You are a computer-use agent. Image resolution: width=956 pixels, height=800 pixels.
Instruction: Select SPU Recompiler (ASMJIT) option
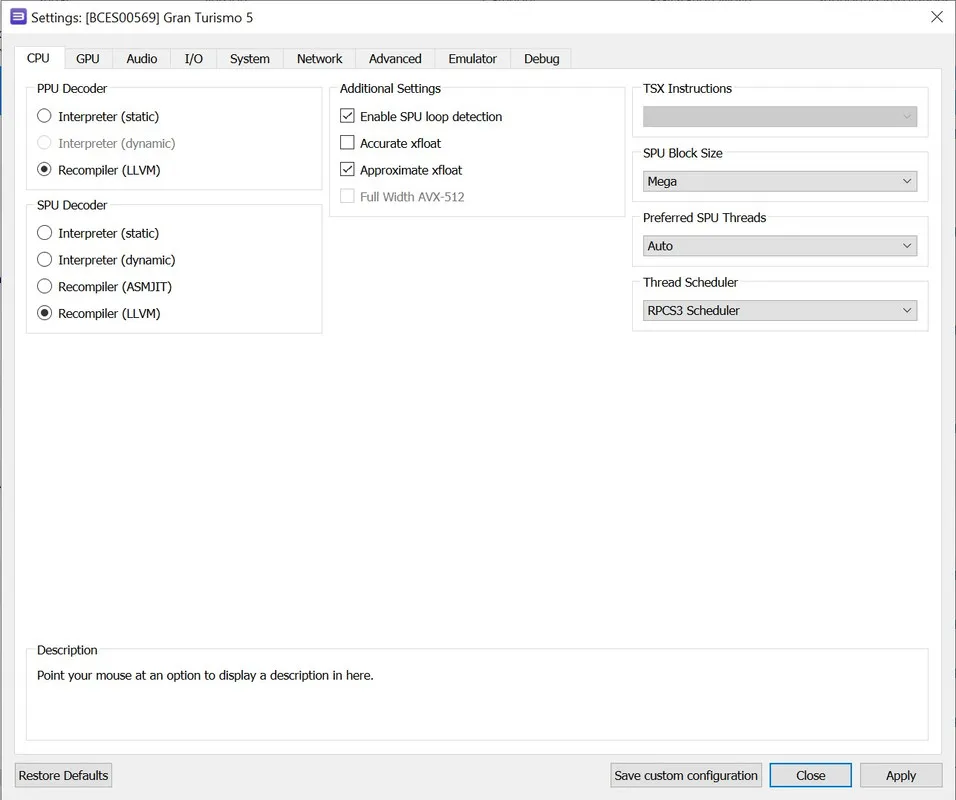tap(104, 287)
